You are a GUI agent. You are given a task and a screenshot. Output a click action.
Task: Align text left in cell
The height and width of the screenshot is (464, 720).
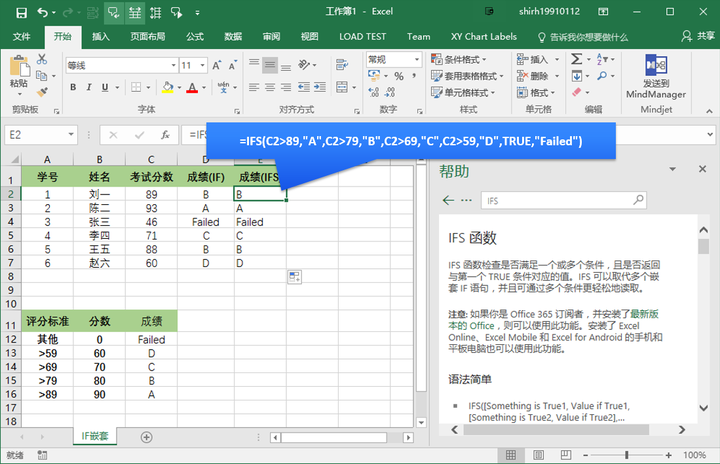pos(254,87)
